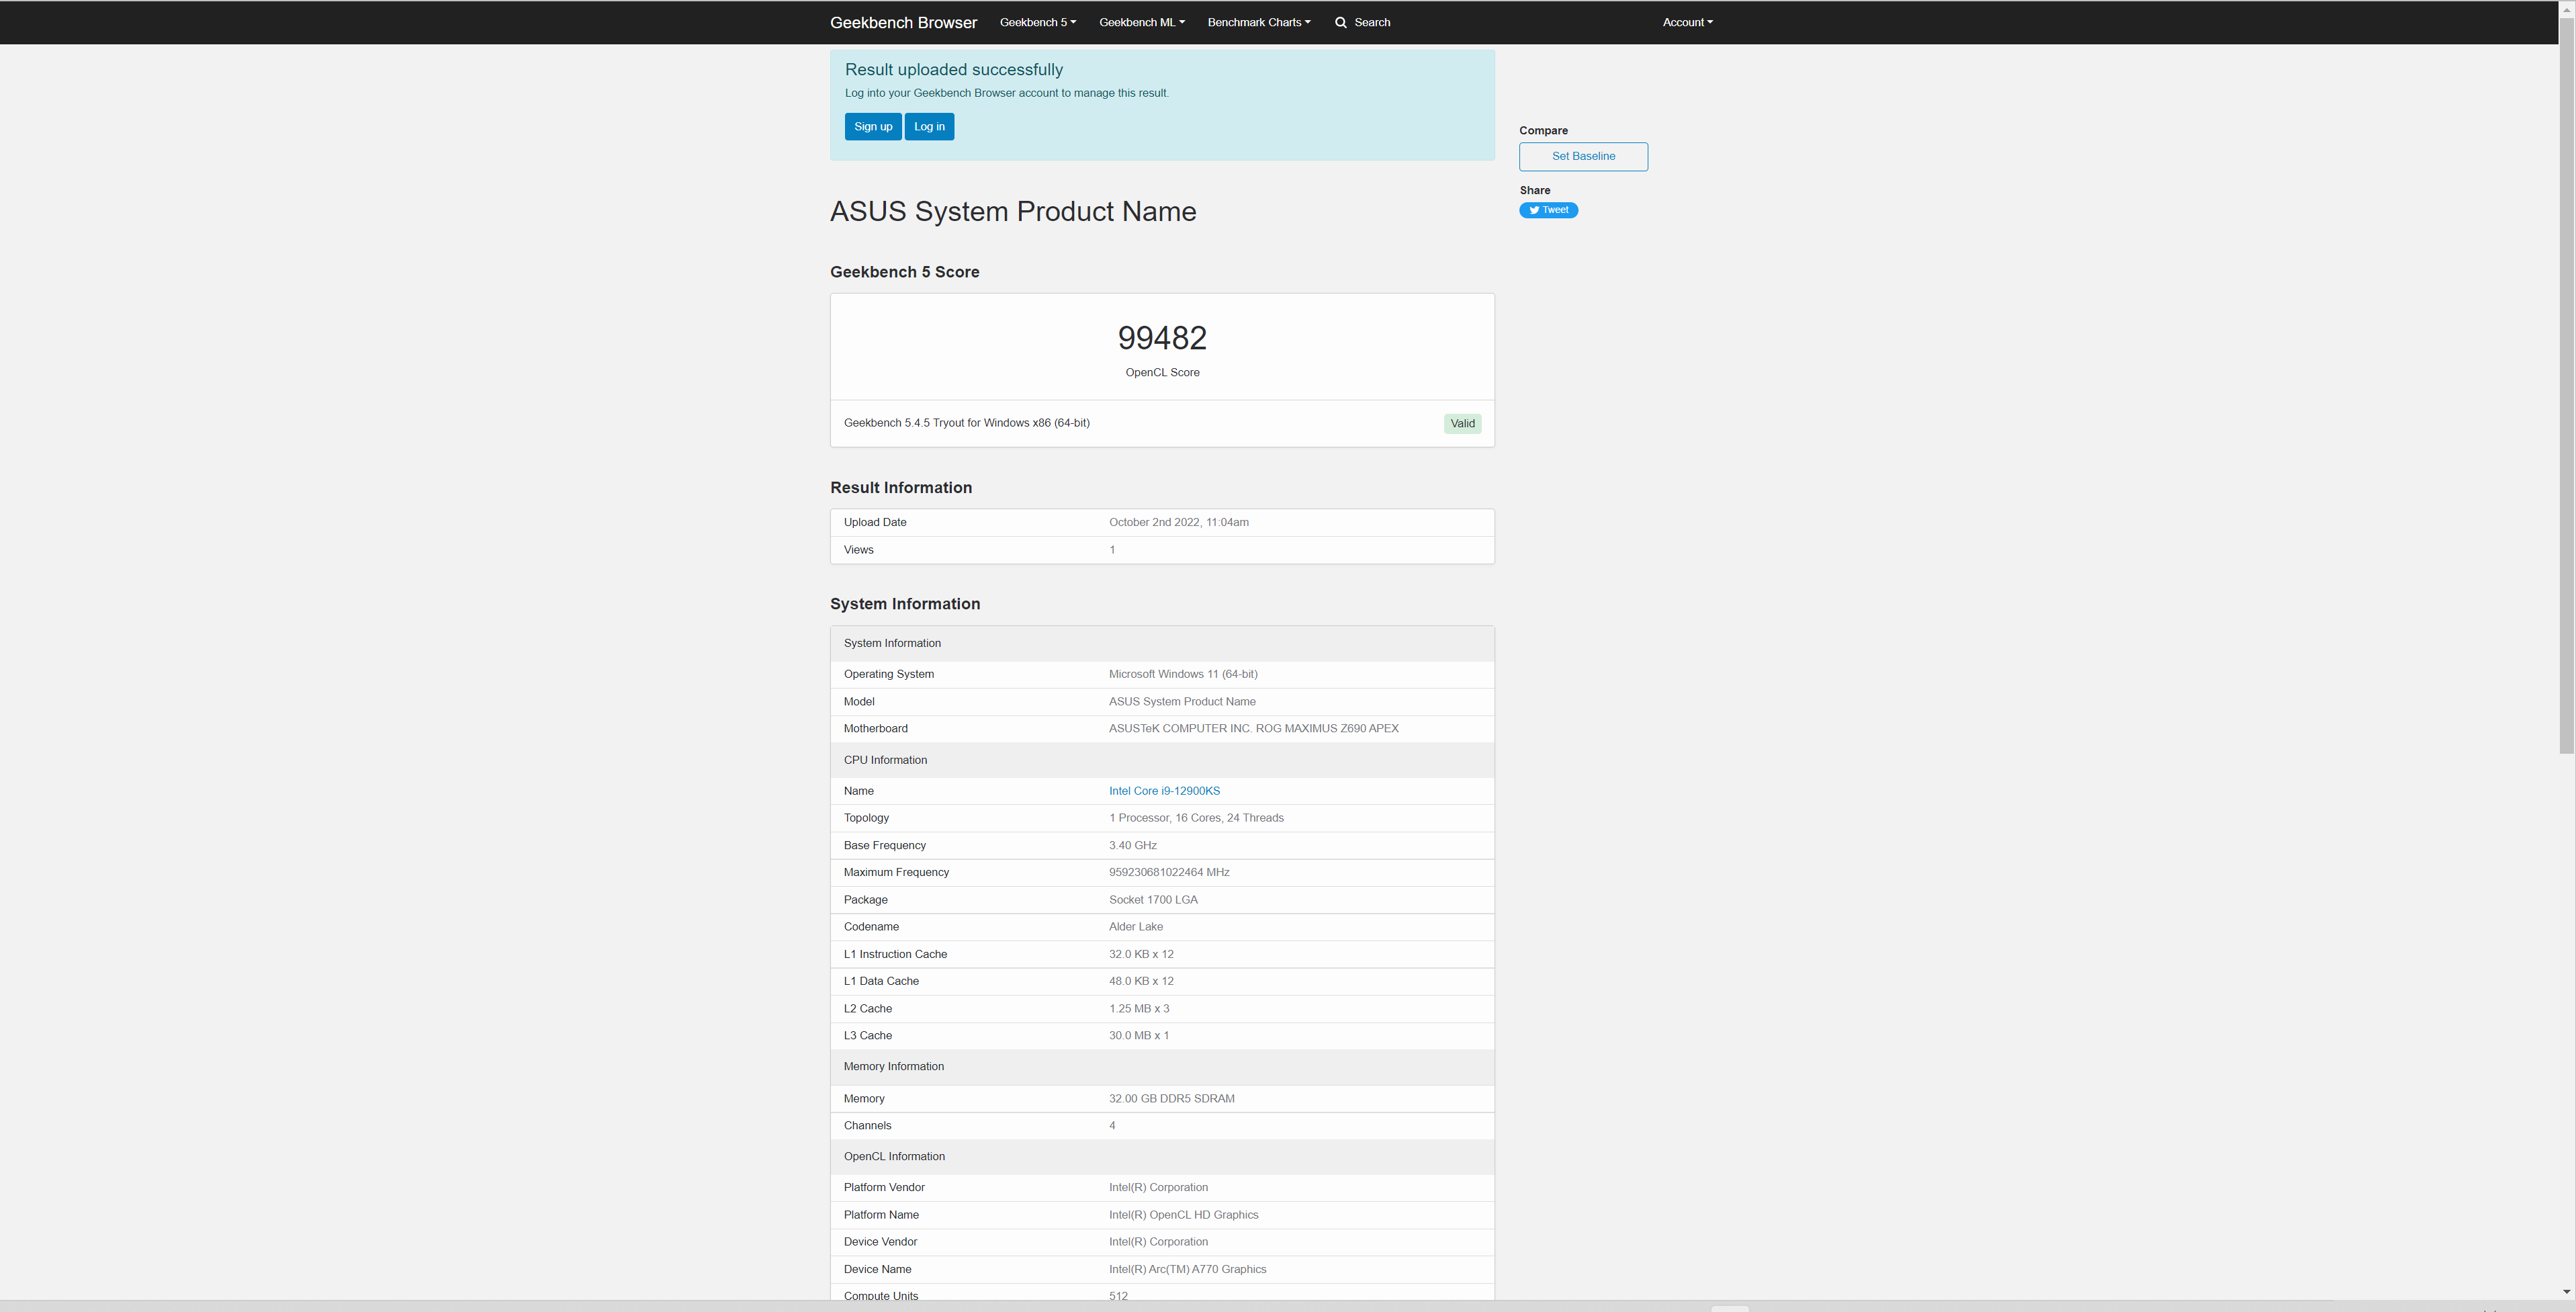Open the Benchmark Charts dropdown

point(1259,22)
